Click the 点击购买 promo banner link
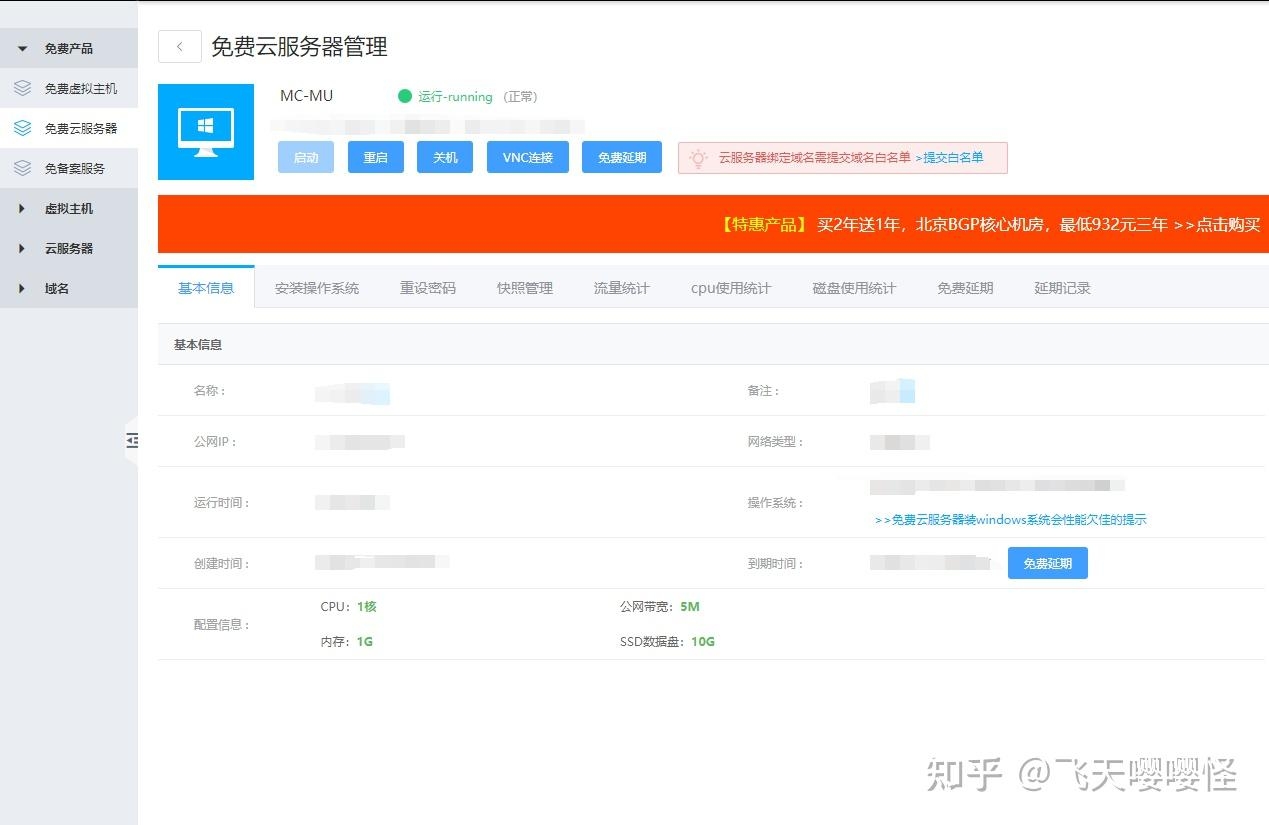 tap(1227, 224)
